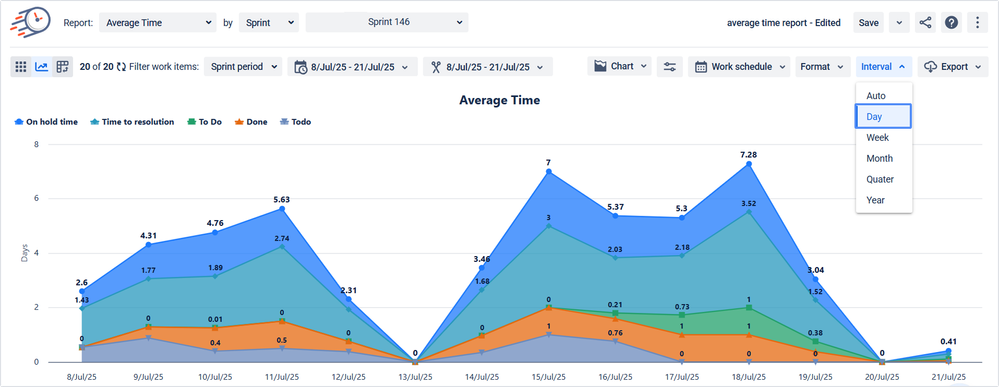The image size is (999, 387).
Task: Toggle On hold time legend series
Action: (46, 122)
